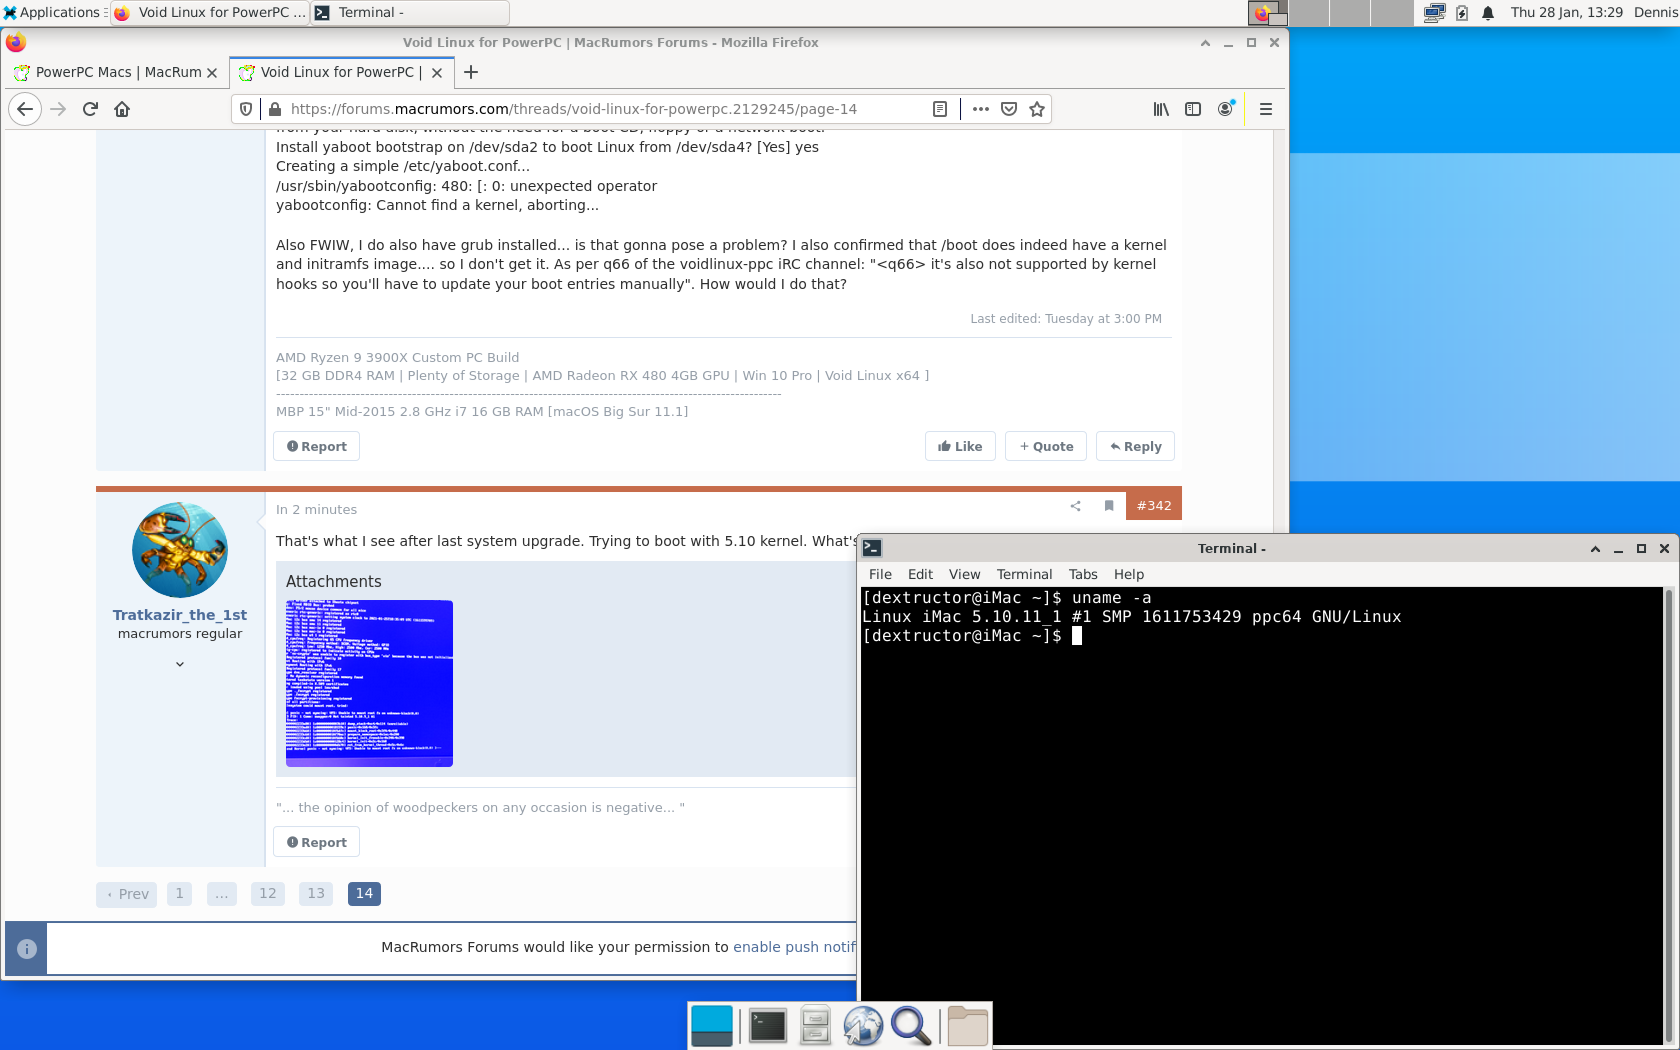Open notifications bell in top panel
The width and height of the screenshot is (1680, 1050).
(1488, 13)
